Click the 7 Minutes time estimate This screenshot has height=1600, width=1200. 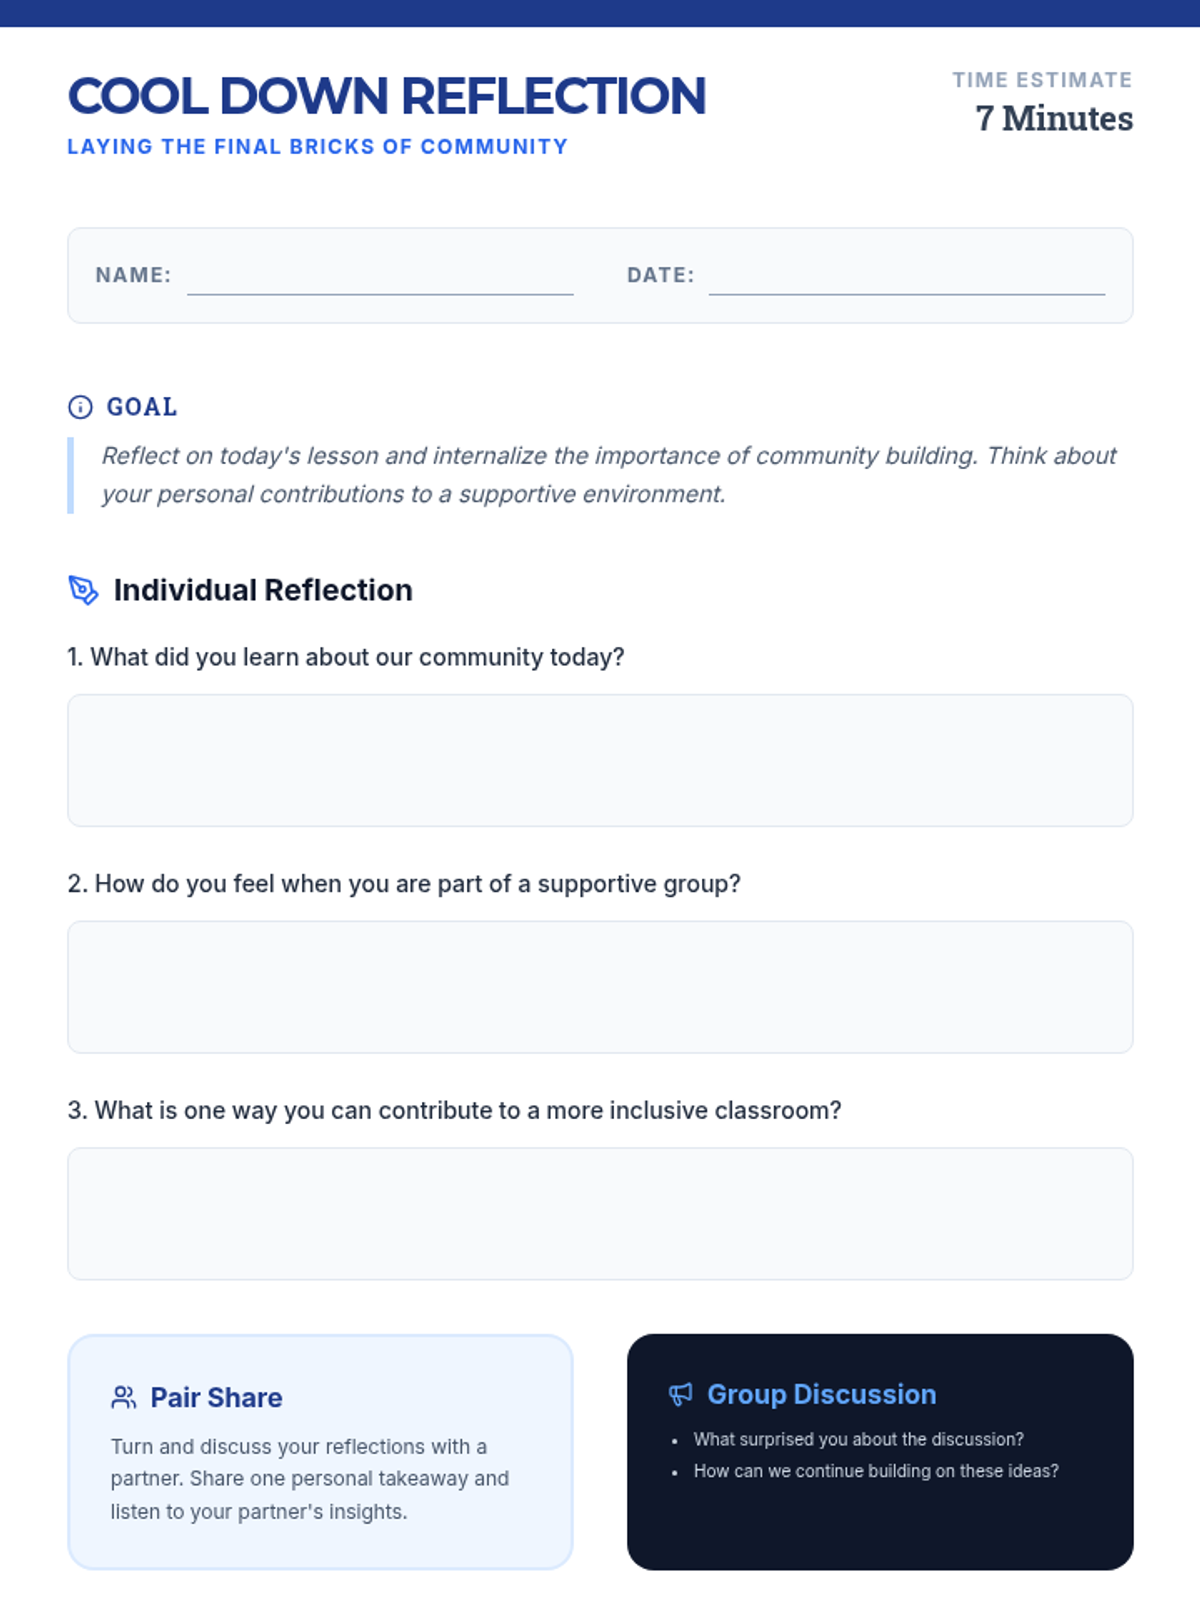point(1054,118)
